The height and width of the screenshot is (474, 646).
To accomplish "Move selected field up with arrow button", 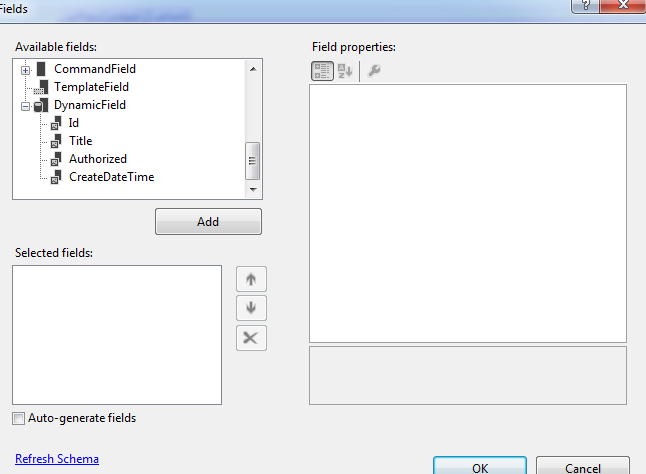I will (x=251, y=279).
